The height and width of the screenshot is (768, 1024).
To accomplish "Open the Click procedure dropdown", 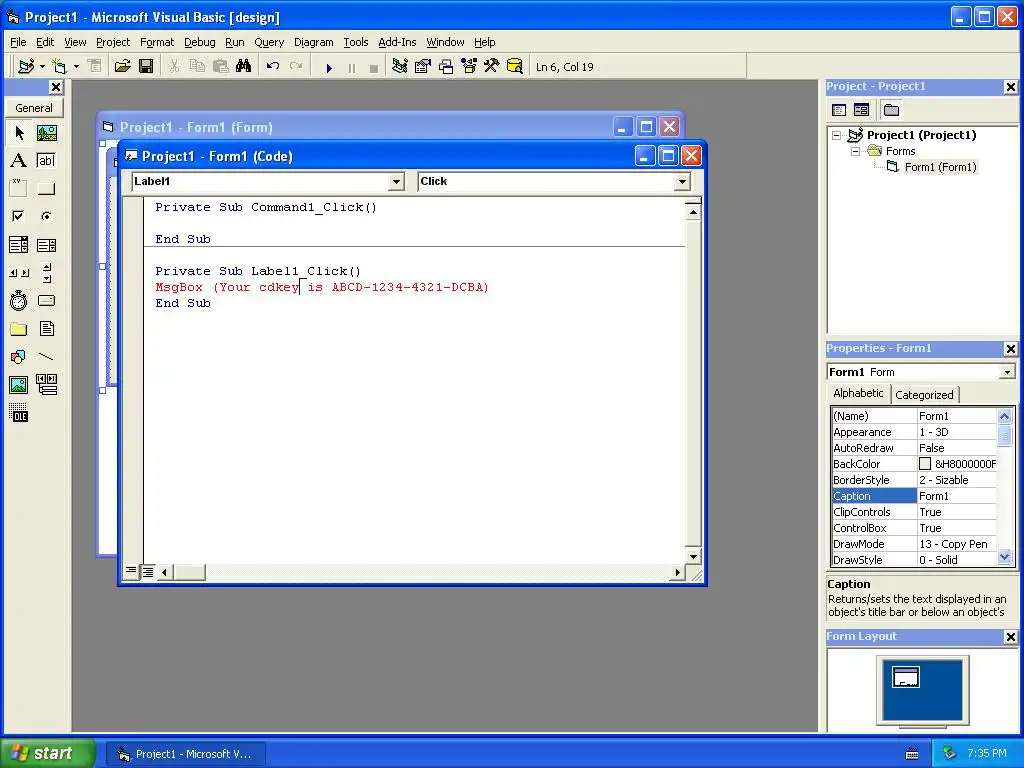I will (682, 182).
